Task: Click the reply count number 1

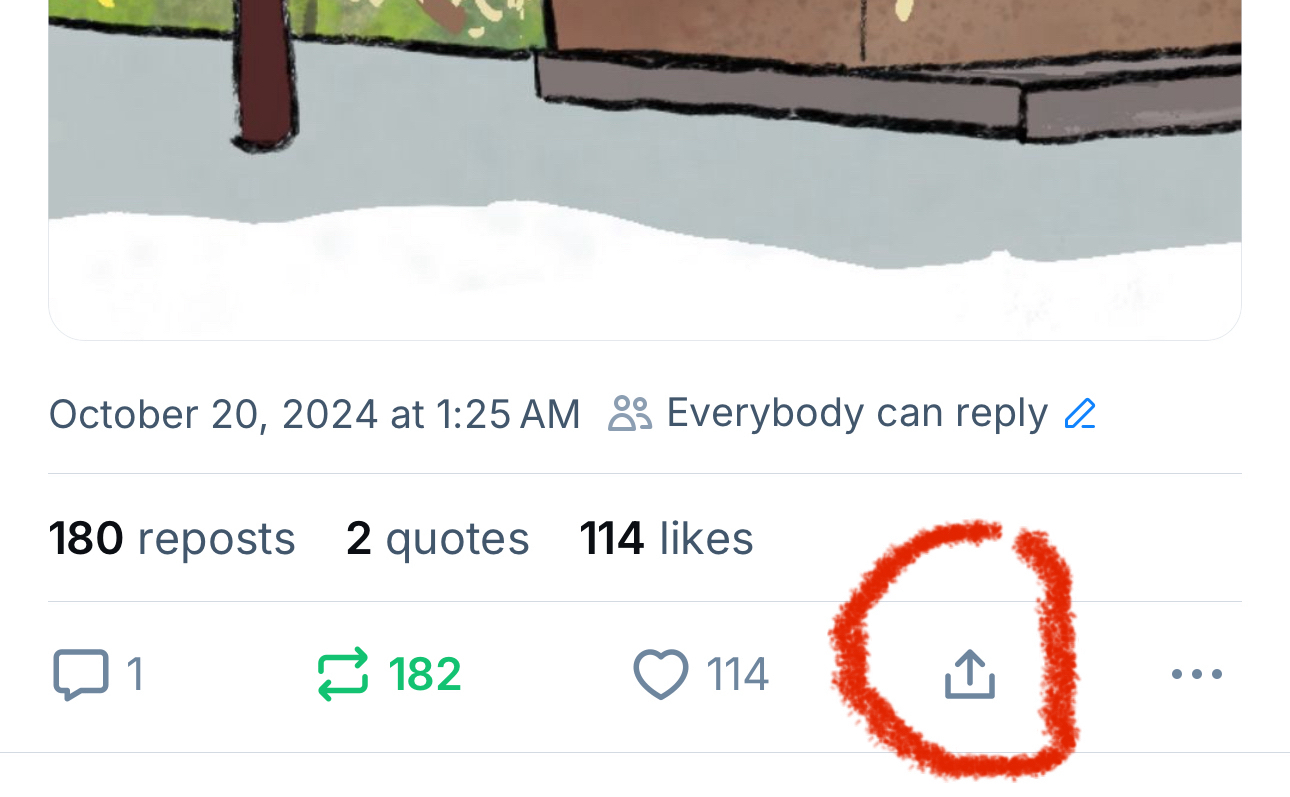Action: click(x=135, y=674)
